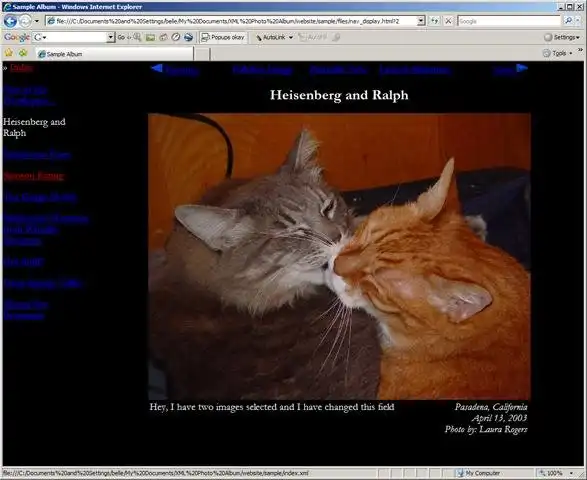Image resolution: width=587 pixels, height=480 pixels.
Task: Click Heisenberg and Ralph in sidebar
Action: pos(34,127)
